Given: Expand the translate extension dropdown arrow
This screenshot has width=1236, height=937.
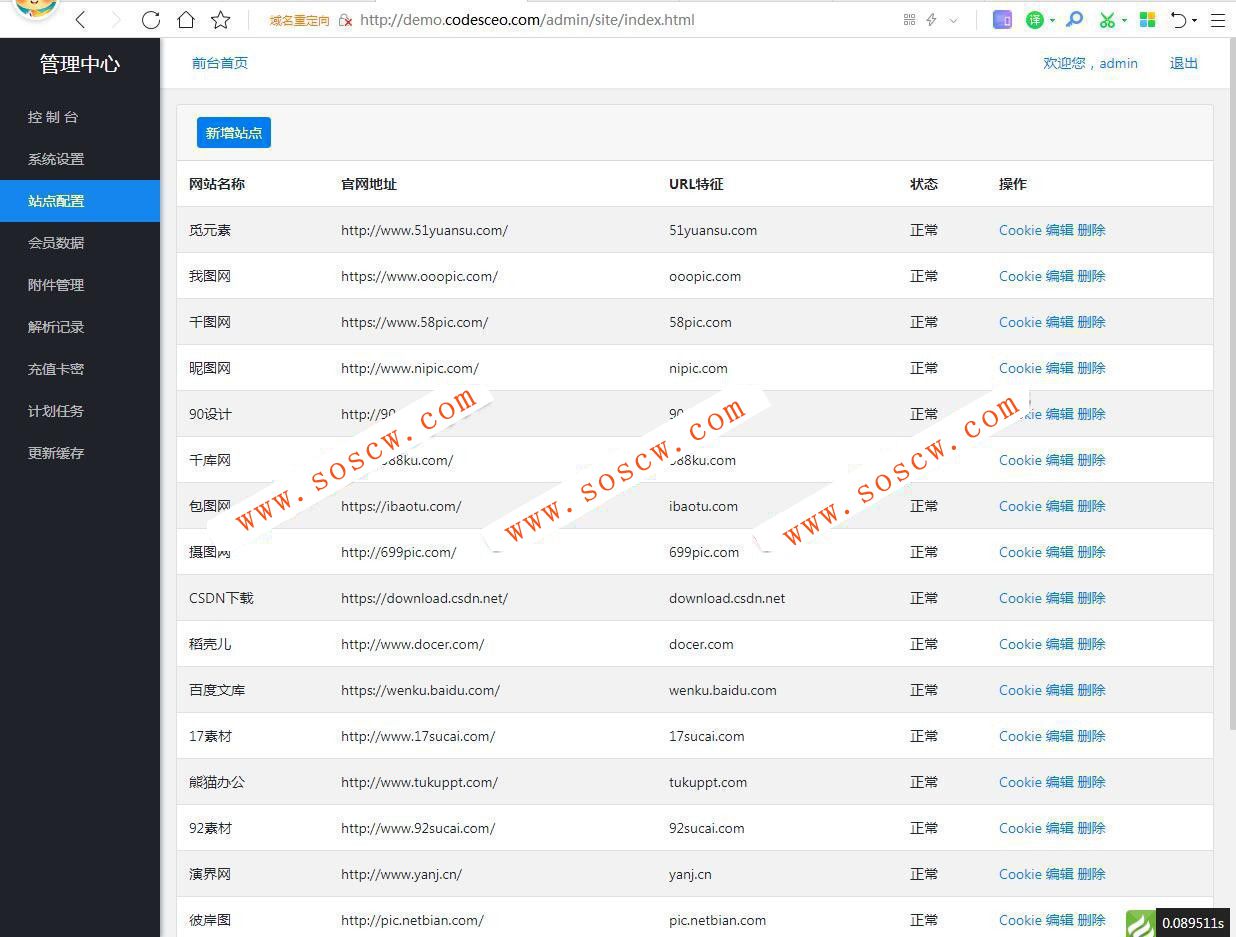Looking at the screenshot, I should (1052, 21).
